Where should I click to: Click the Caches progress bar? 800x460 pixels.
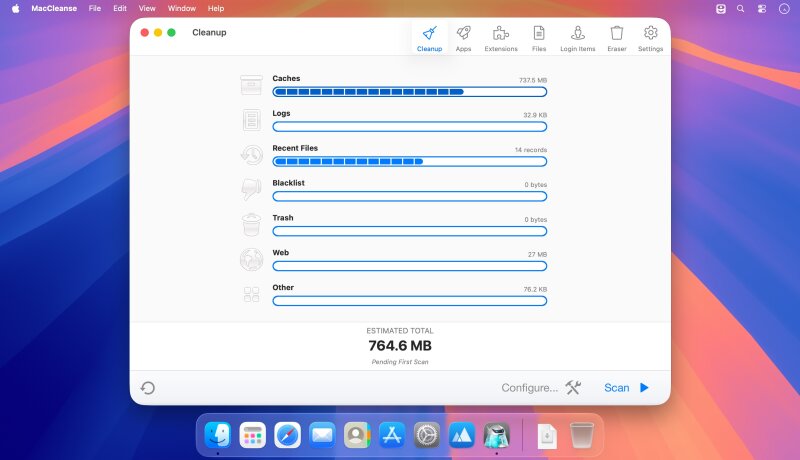[410, 92]
